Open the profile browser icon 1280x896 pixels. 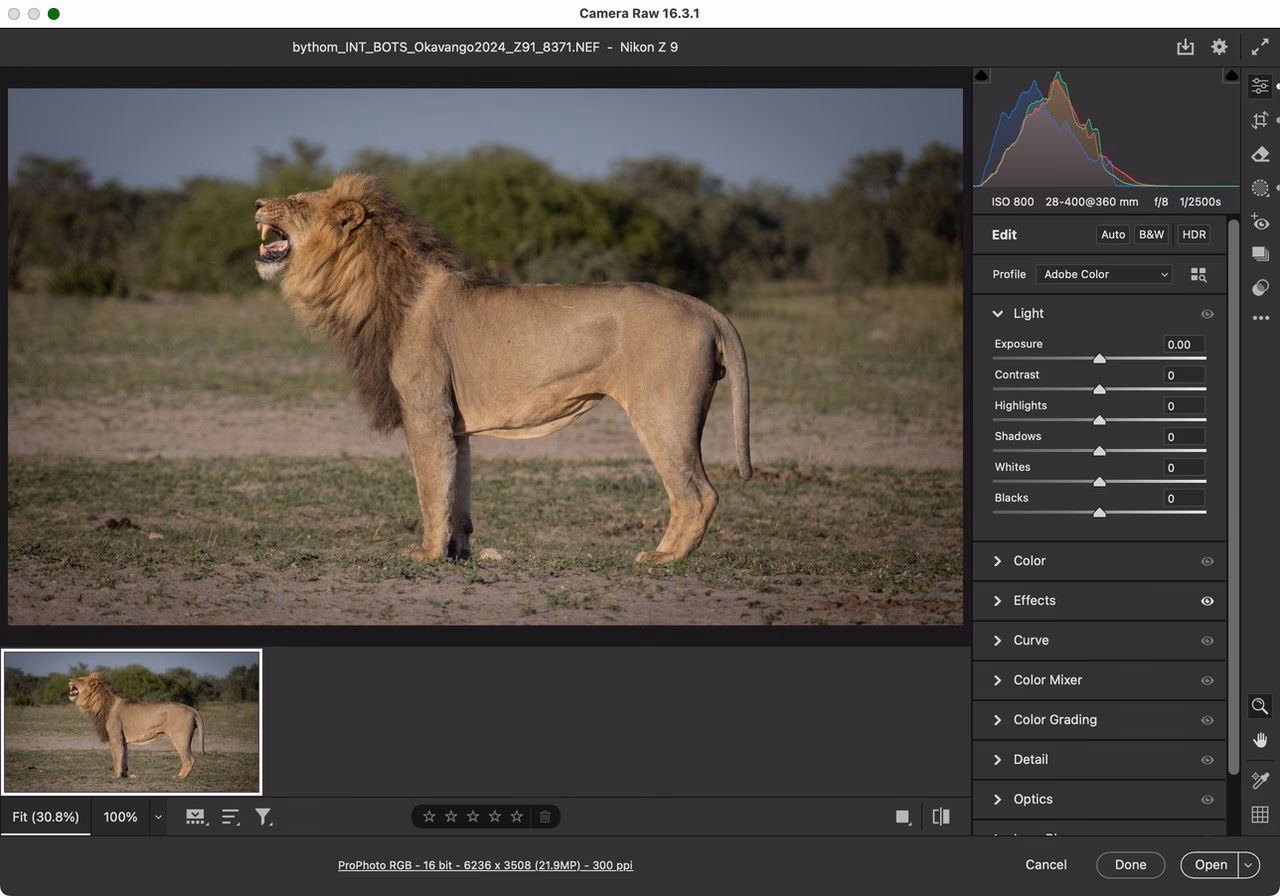point(1198,274)
